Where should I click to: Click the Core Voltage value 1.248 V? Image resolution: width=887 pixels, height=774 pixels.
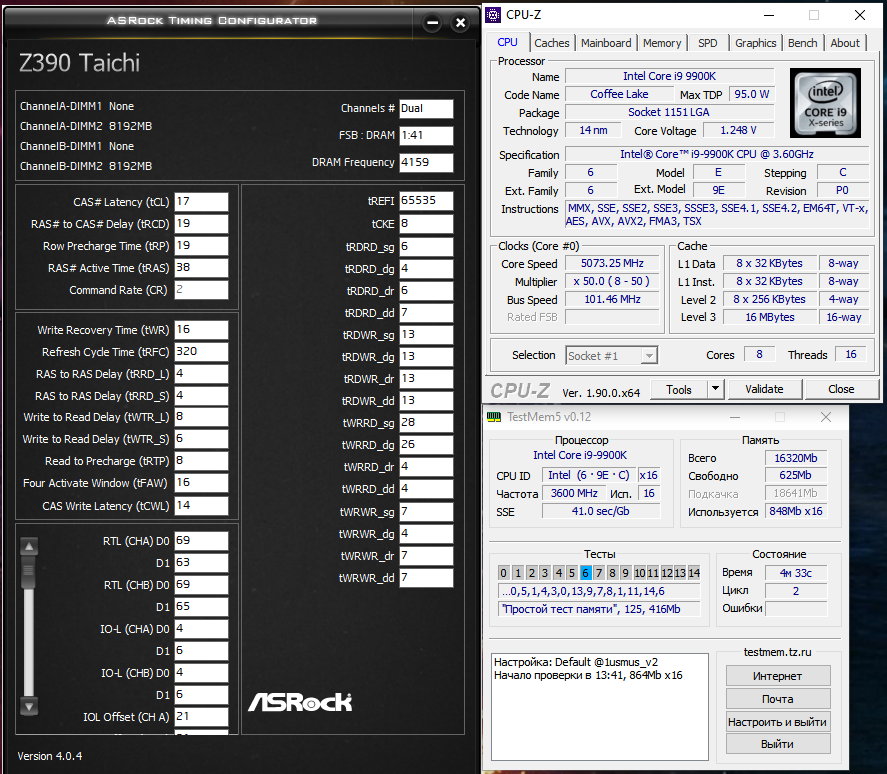pos(738,130)
